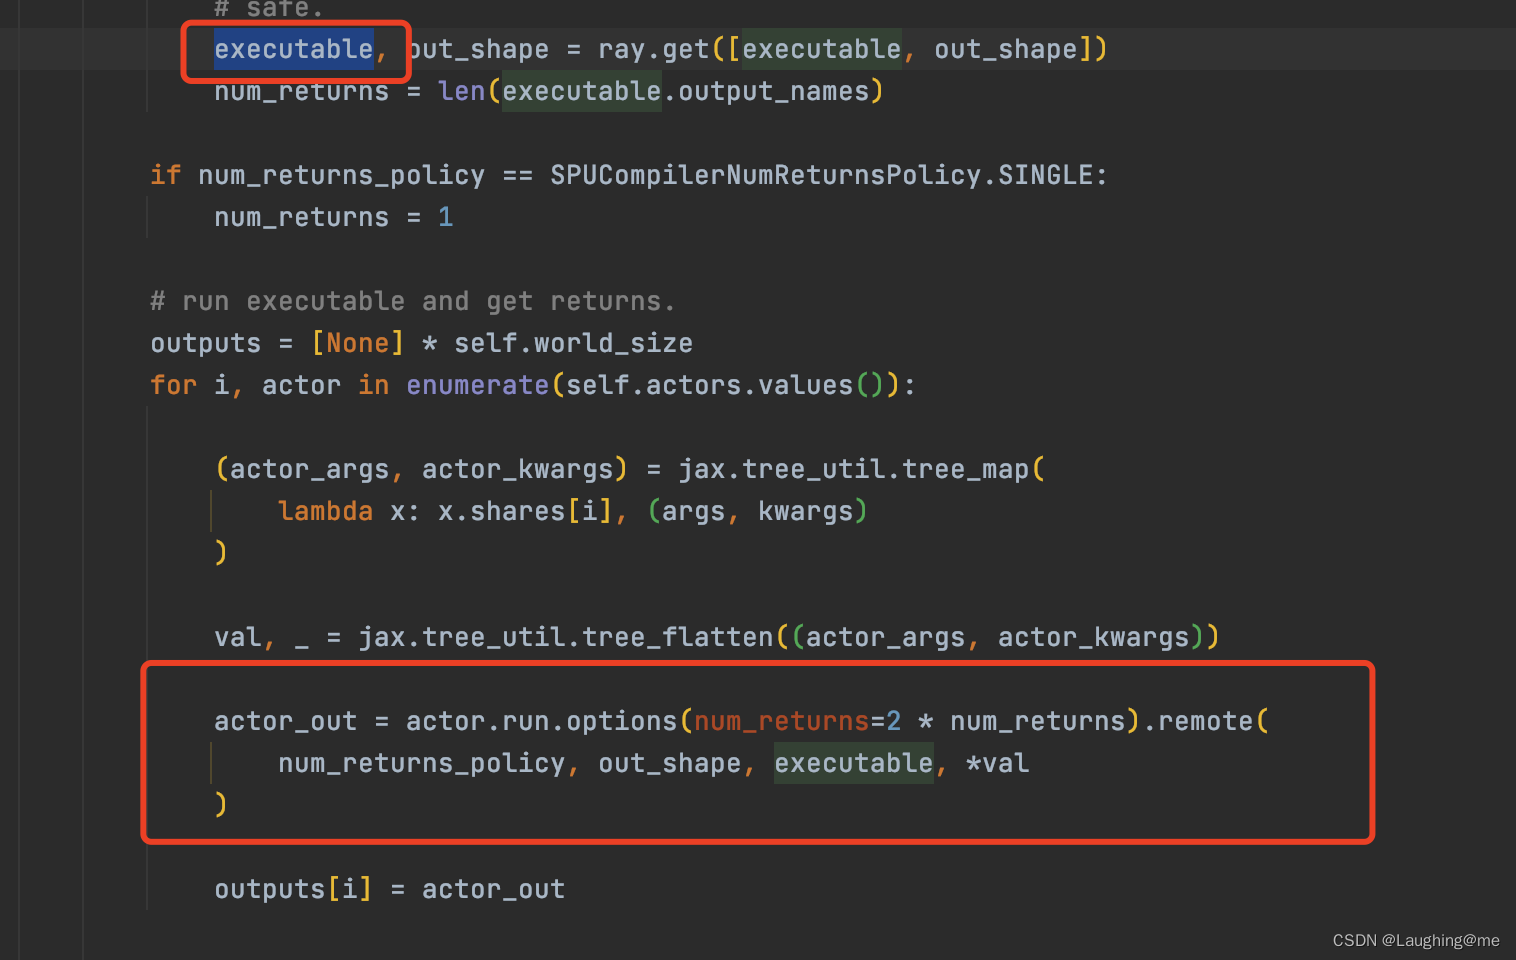Click '*val' argument

click(997, 763)
